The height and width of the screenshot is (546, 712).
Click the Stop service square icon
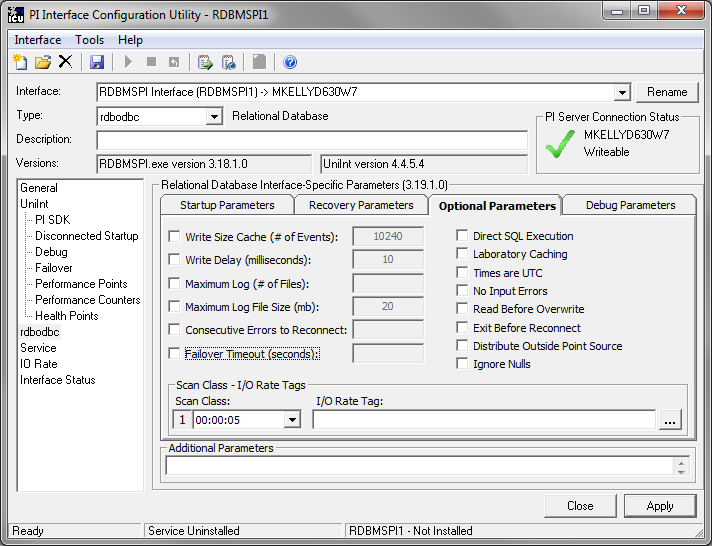[151, 61]
